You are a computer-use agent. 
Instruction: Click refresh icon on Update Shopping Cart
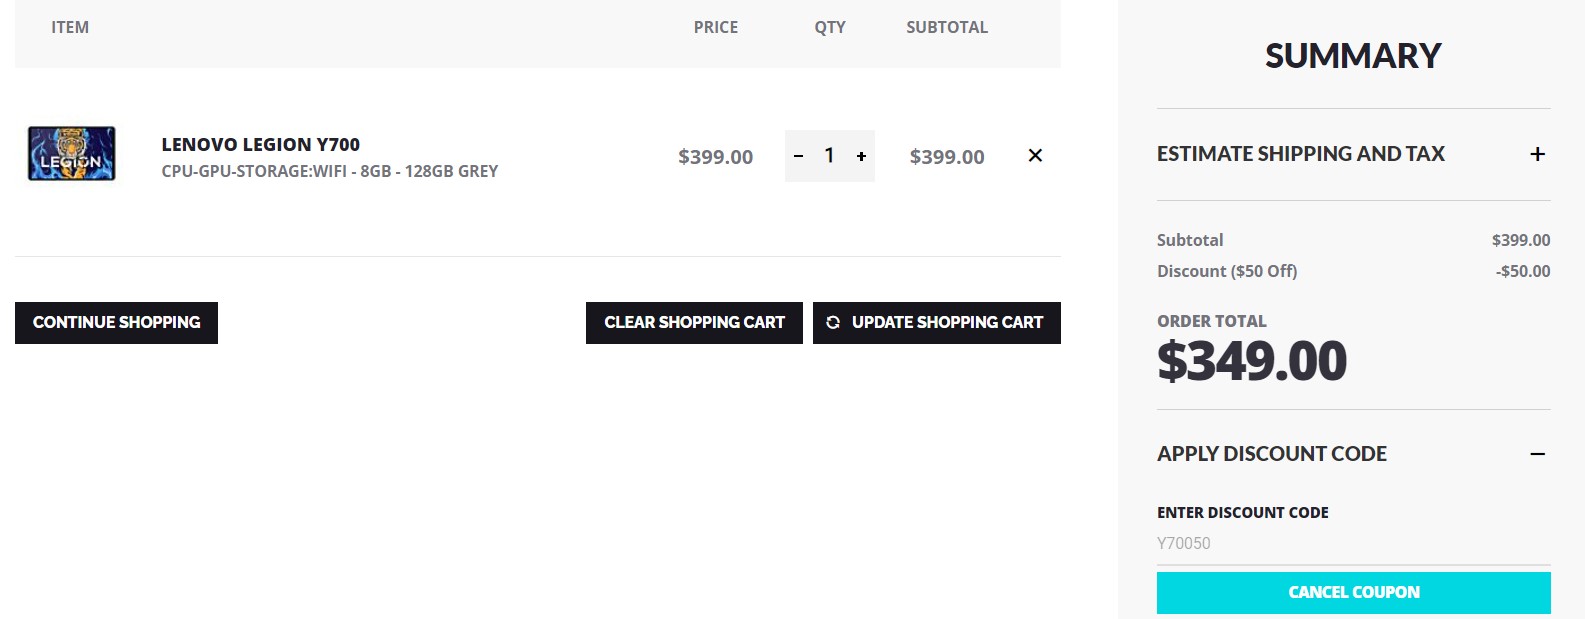click(833, 322)
